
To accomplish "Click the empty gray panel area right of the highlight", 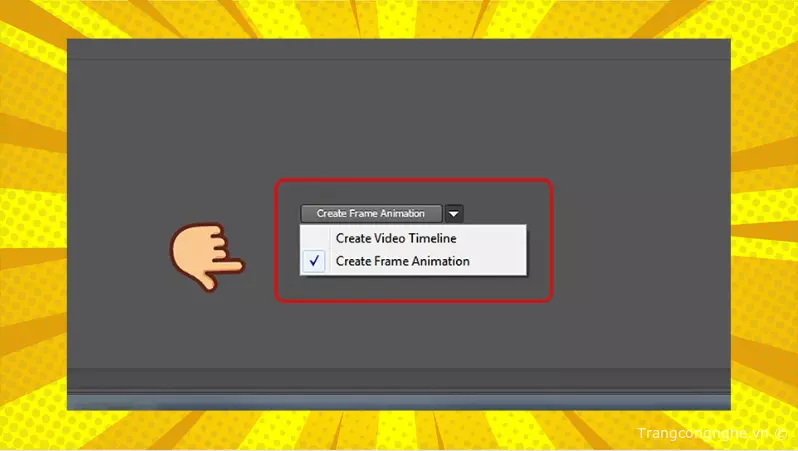I will [640, 240].
